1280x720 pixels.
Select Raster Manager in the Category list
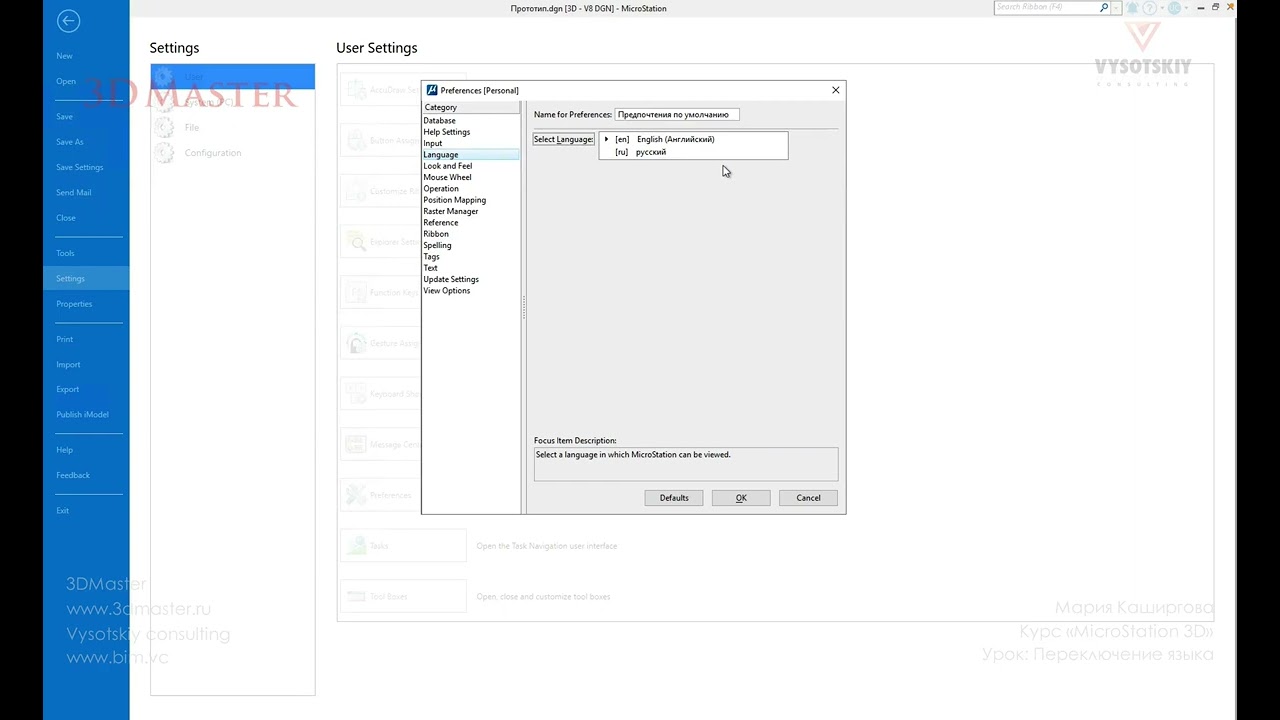pyautogui.click(x=471, y=211)
